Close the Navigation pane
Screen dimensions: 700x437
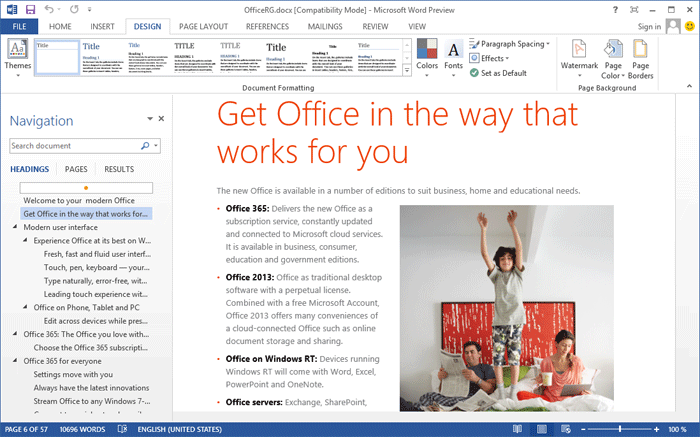point(161,119)
